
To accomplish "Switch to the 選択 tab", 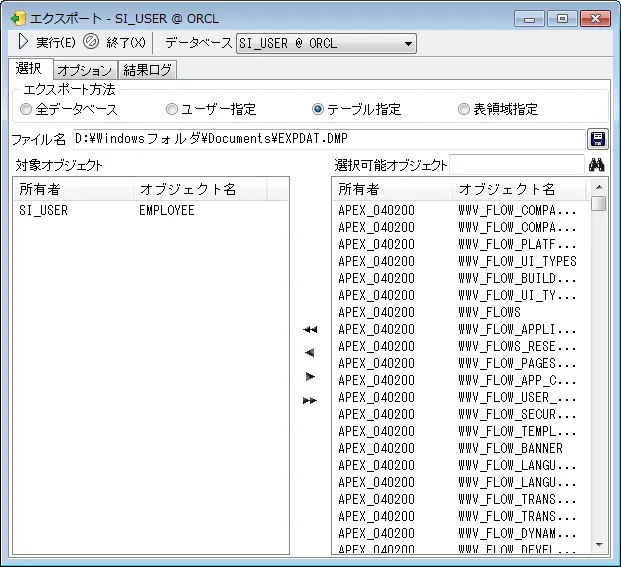I will click(30, 69).
